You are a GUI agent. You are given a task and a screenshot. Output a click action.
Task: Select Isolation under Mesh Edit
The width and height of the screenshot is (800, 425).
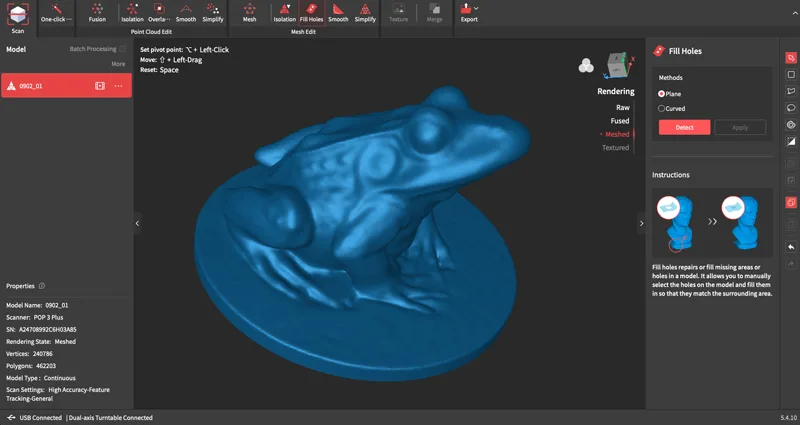[x=285, y=13]
